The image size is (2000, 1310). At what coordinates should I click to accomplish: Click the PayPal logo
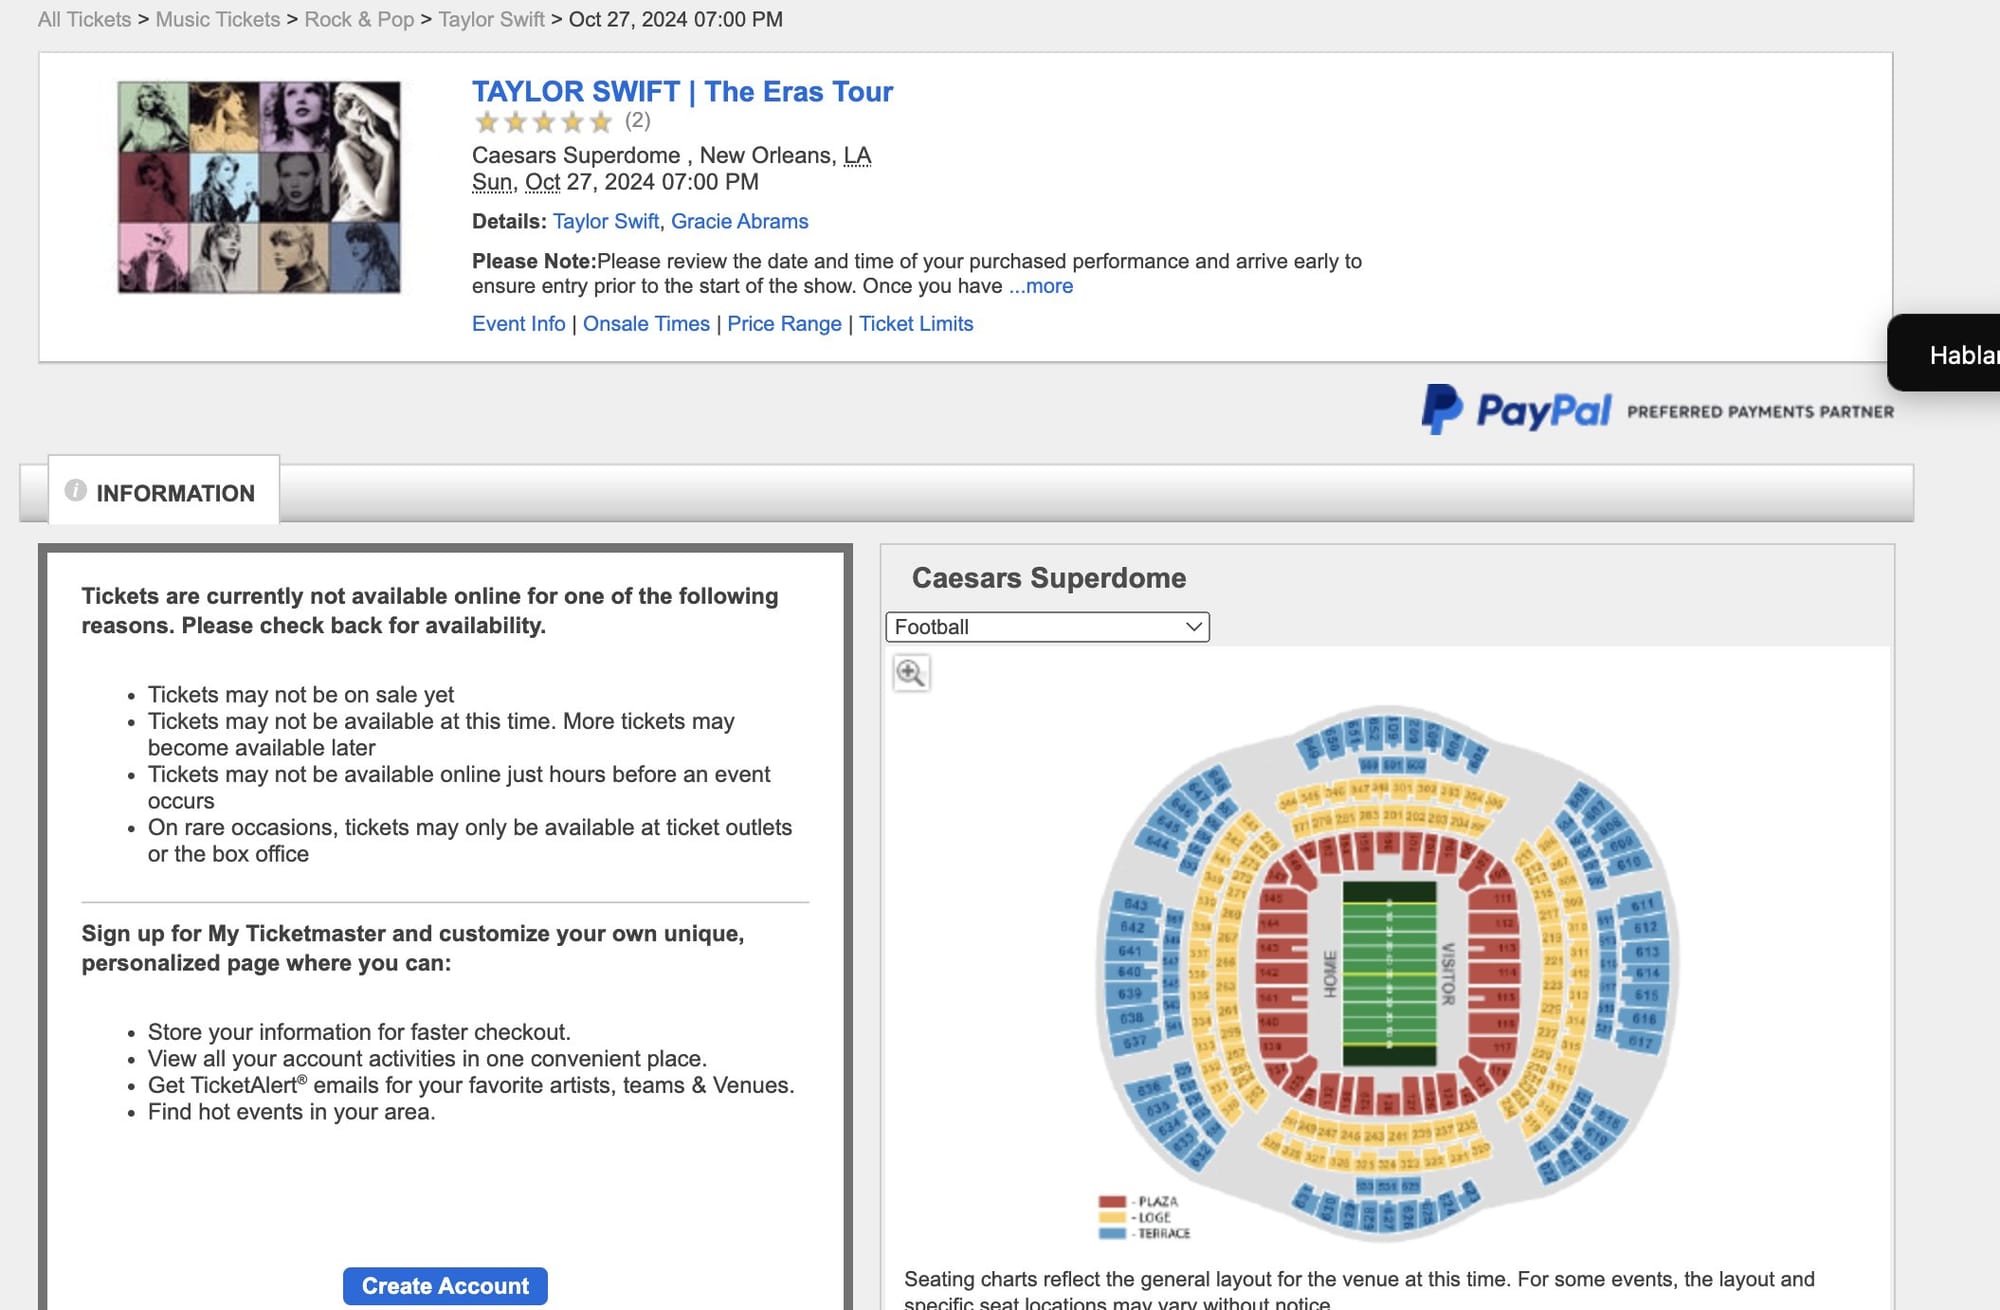[1516, 410]
